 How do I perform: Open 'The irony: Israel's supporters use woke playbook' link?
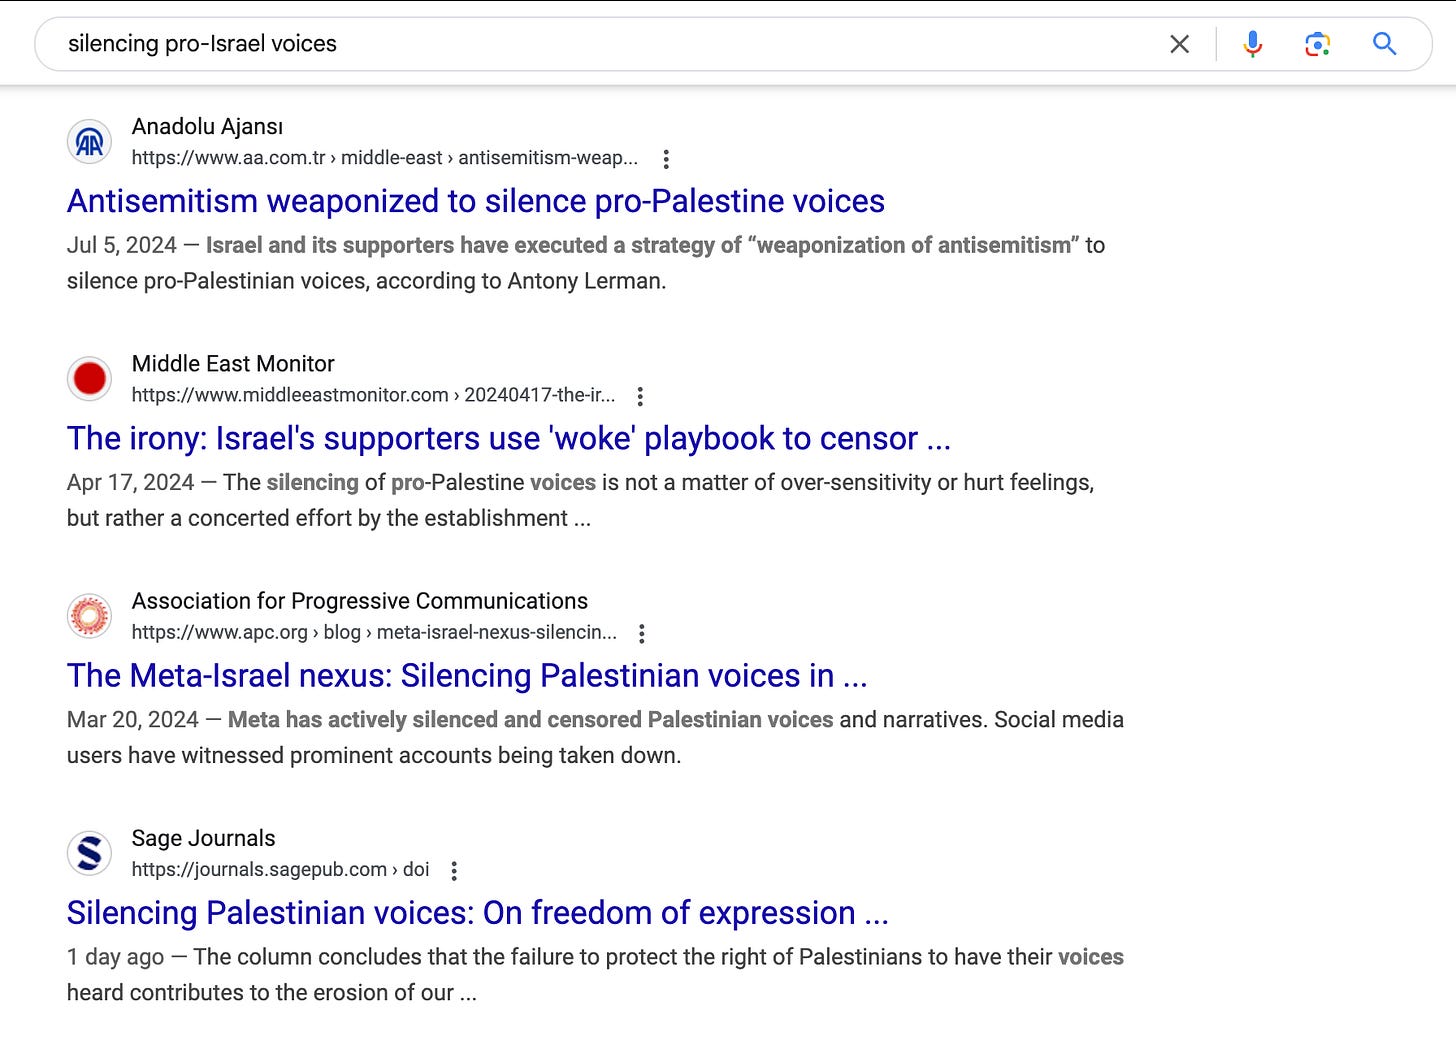point(509,438)
